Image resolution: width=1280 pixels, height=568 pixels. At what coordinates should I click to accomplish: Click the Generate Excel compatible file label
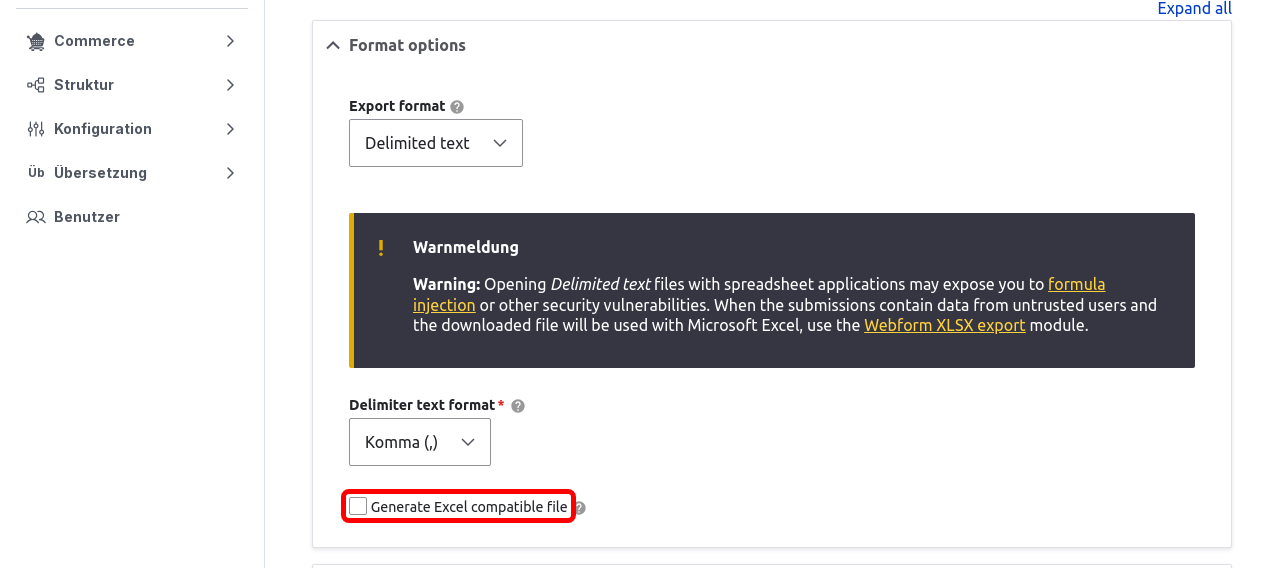coord(469,507)
